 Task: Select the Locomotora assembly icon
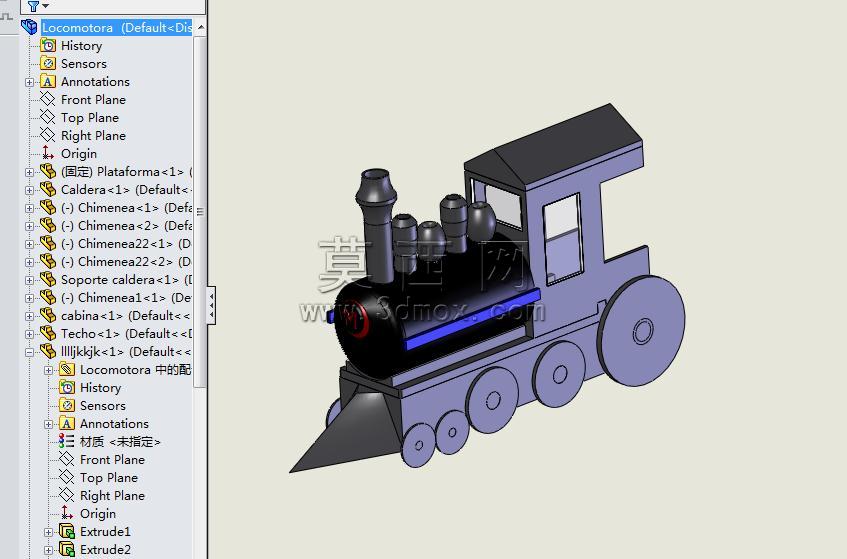29,26
